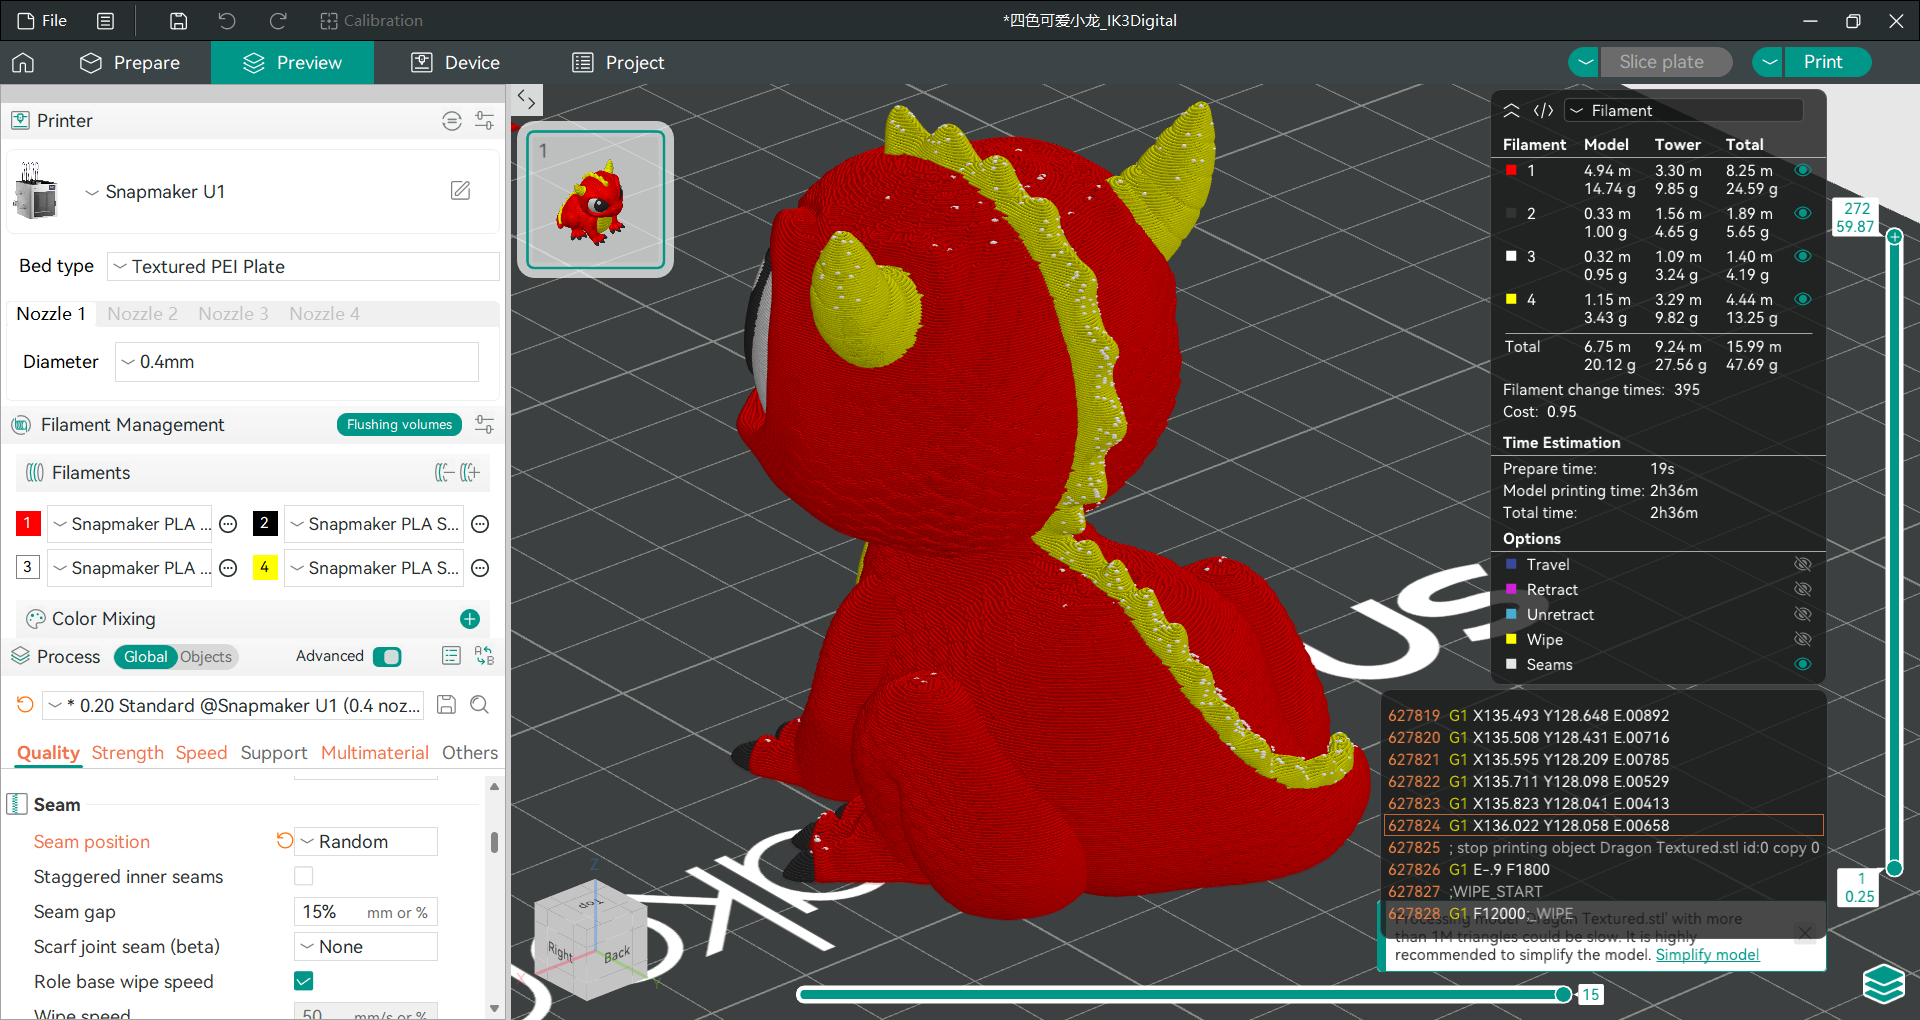1920x1020 pixels.
Task: Toggle visibility of filament 3
Action: coord(1802,257)
